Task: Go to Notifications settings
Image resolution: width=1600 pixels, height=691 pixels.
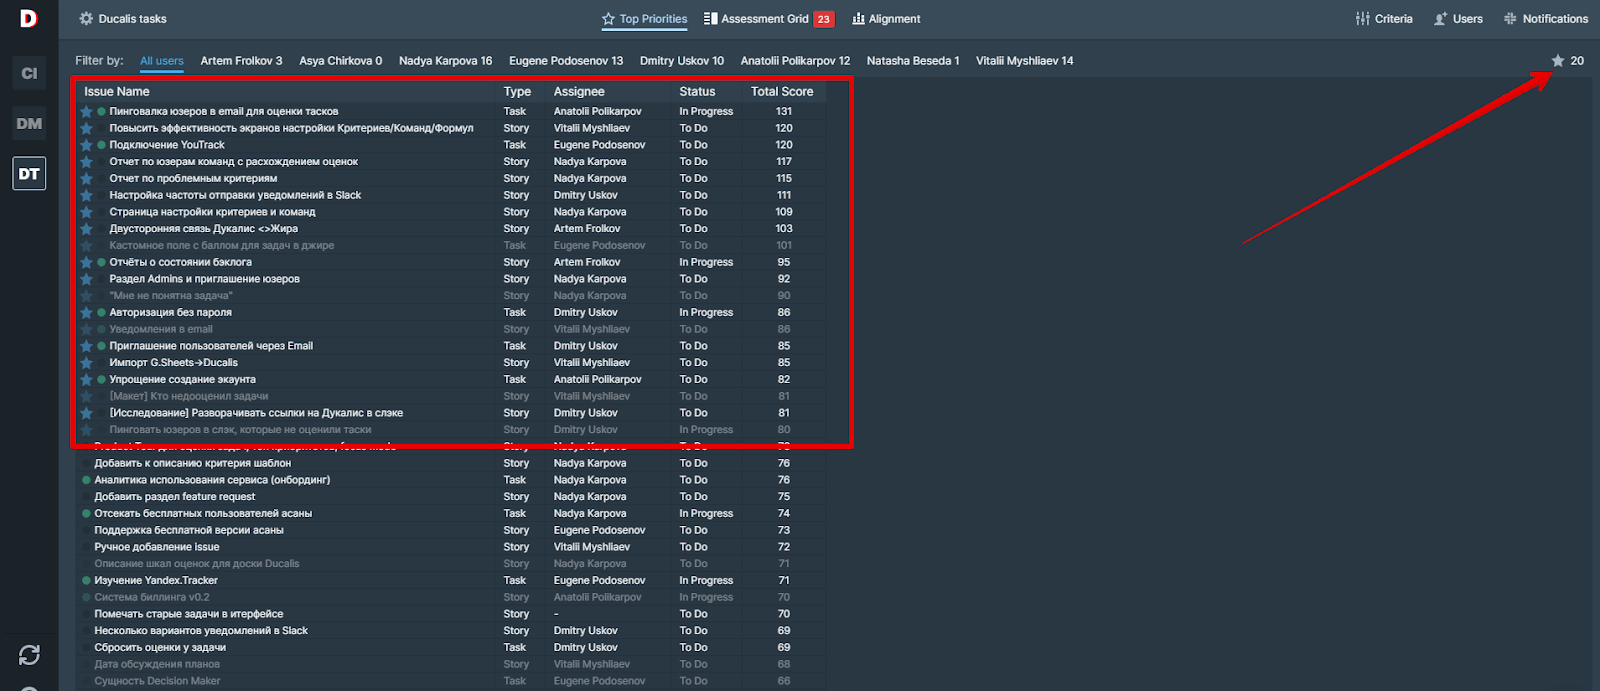Action: 1545,19
